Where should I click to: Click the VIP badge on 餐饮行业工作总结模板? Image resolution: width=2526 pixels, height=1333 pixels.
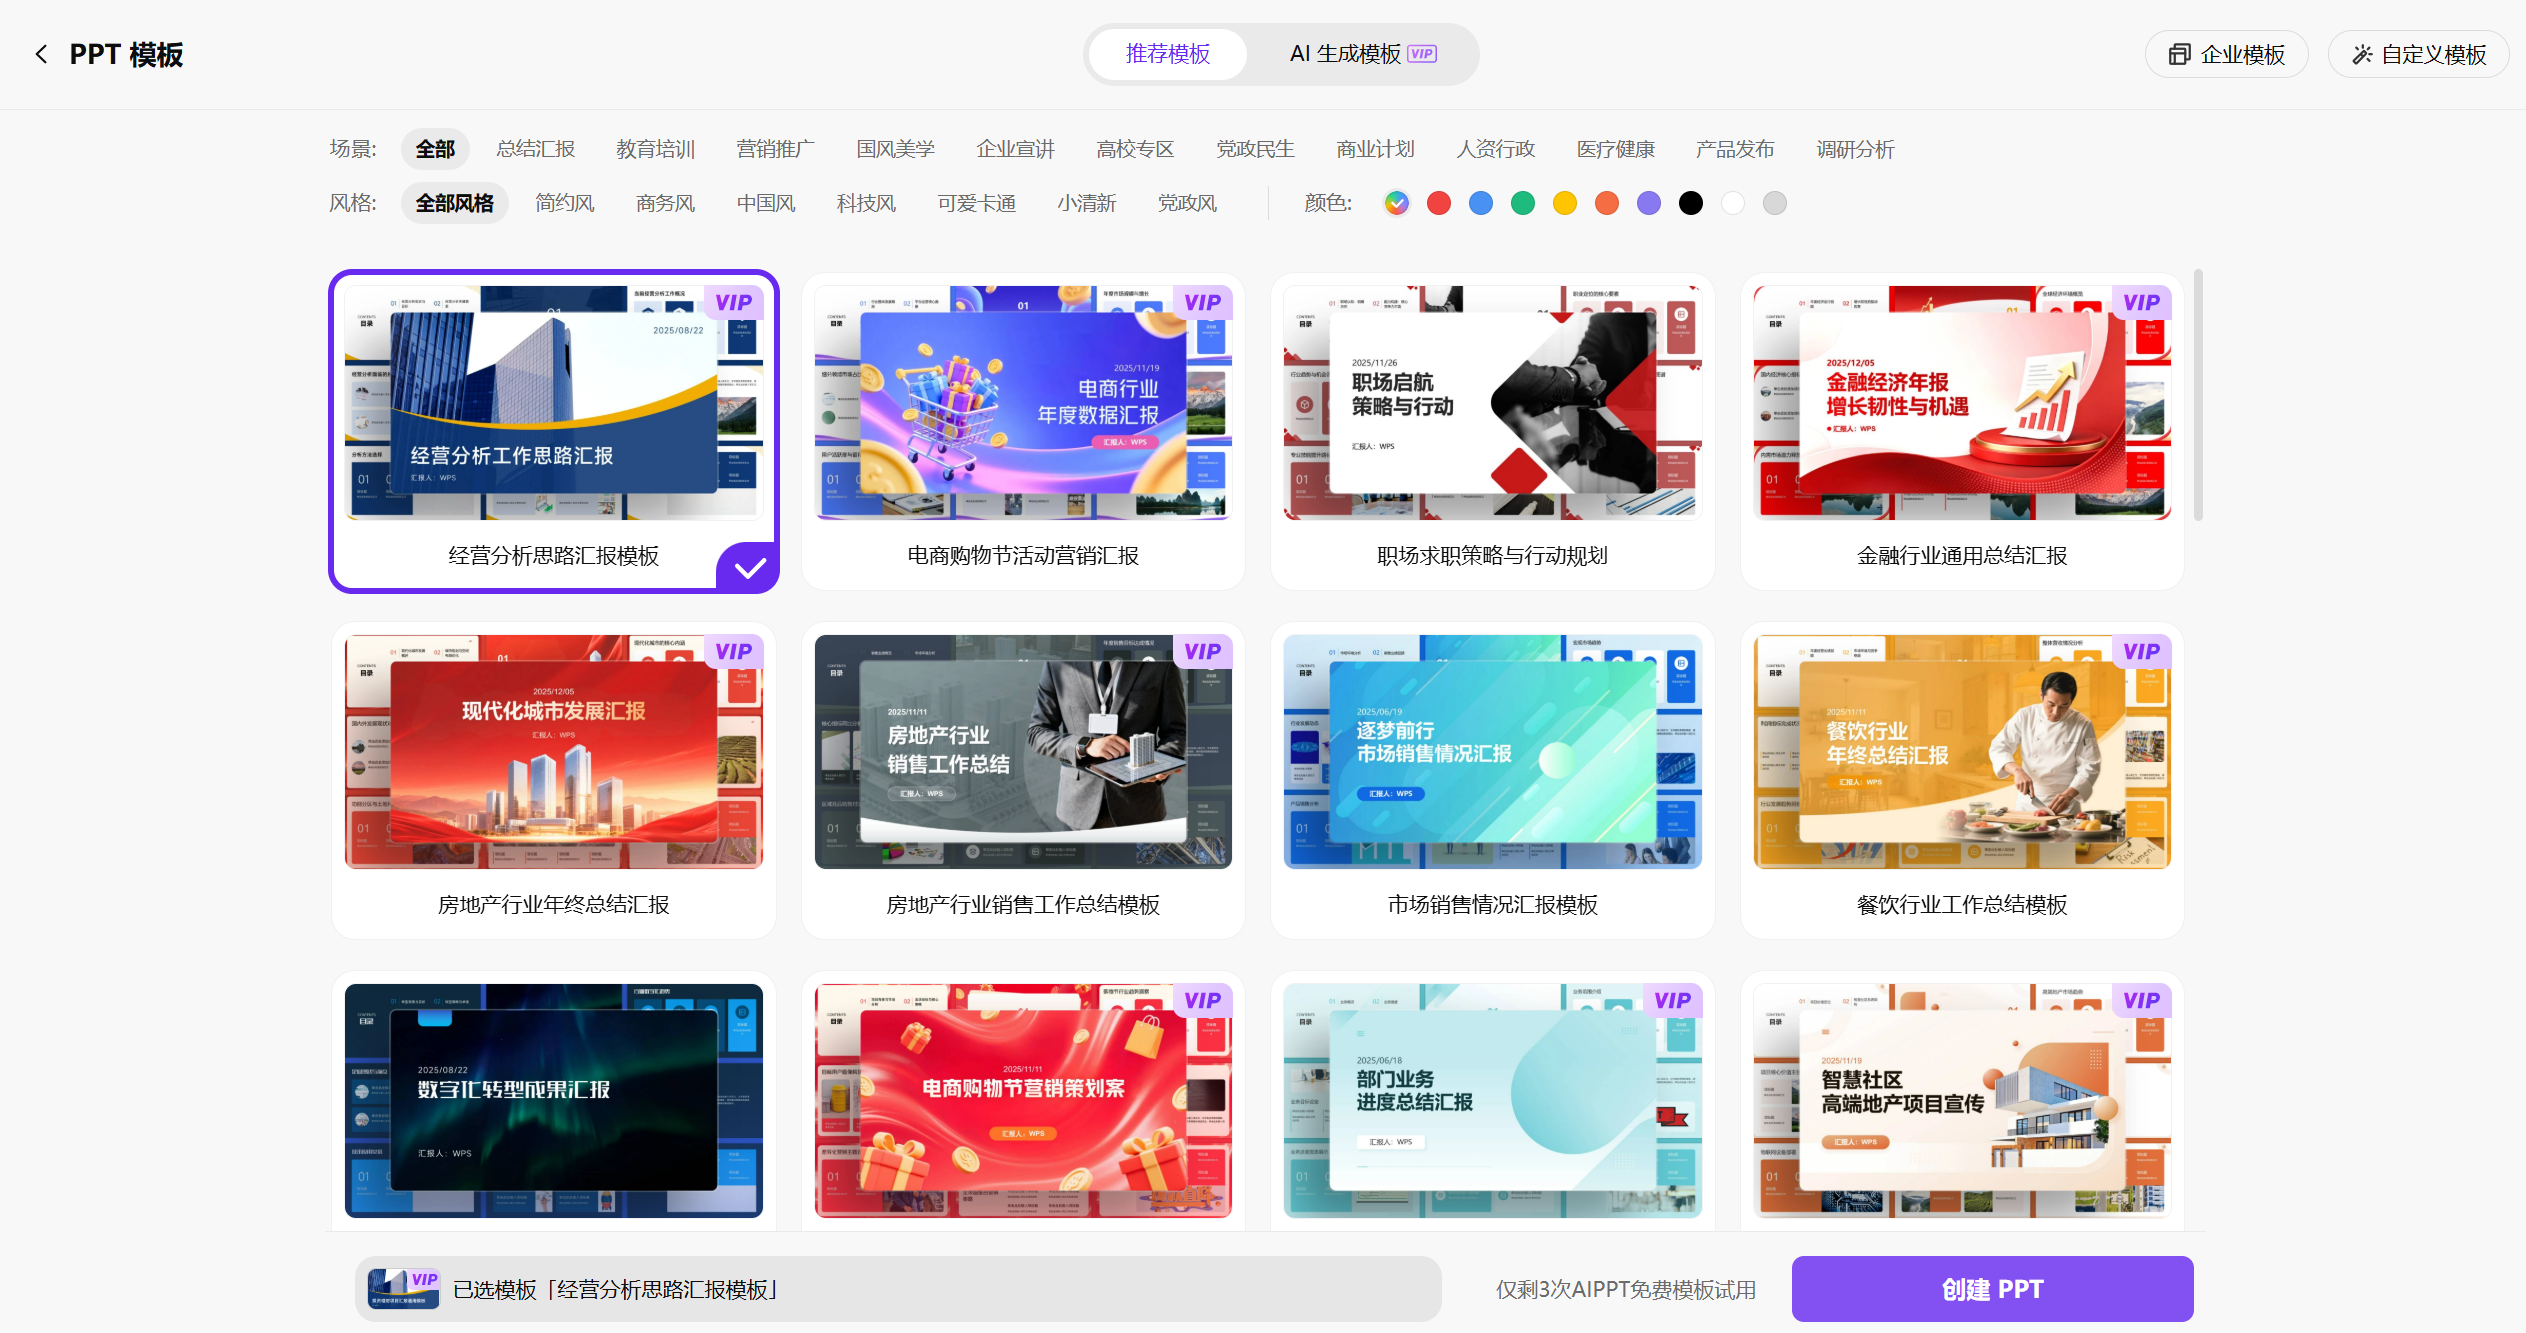(2140, 651)
